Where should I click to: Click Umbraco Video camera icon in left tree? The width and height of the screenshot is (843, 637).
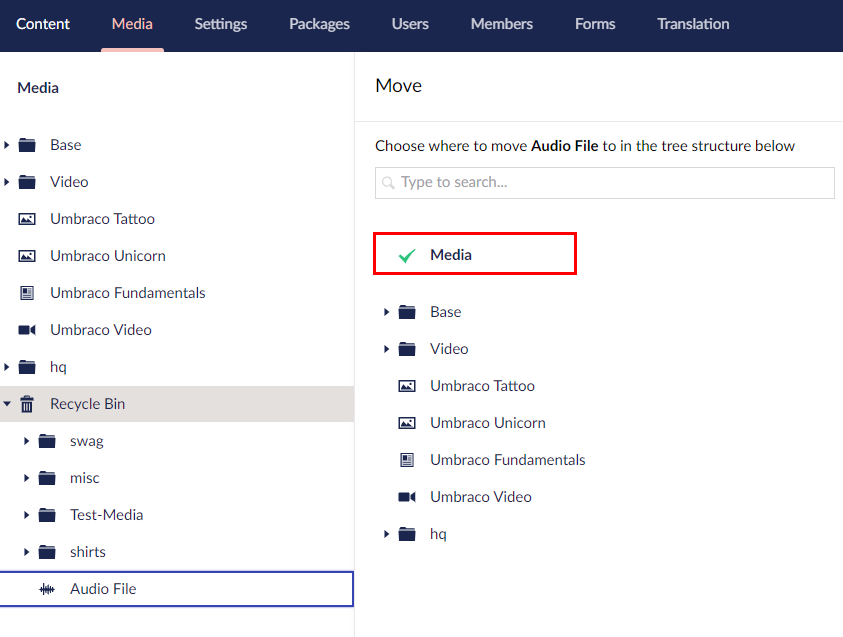[x=27, y=330]
